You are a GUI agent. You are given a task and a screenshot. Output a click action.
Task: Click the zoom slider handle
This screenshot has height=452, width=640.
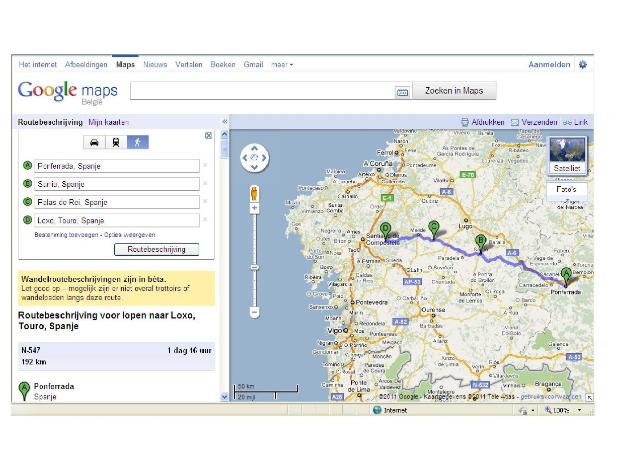pos(254,267)
